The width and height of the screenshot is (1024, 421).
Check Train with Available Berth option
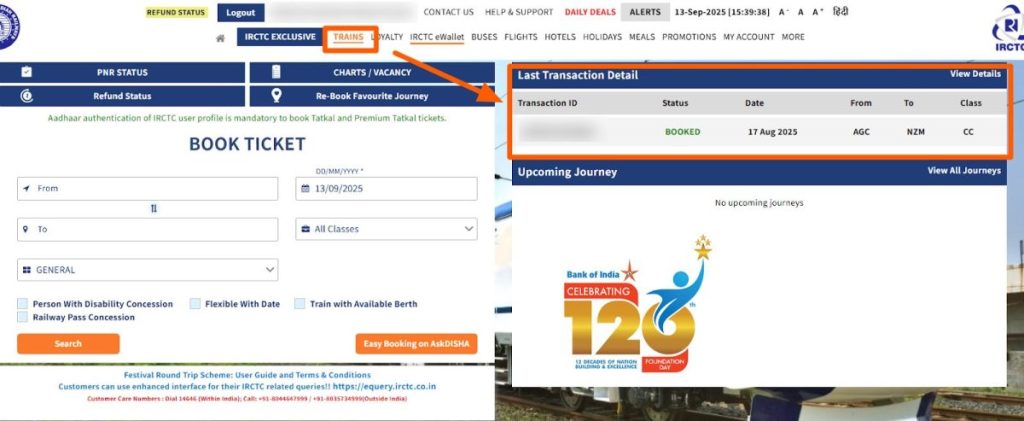pos(300,304)
